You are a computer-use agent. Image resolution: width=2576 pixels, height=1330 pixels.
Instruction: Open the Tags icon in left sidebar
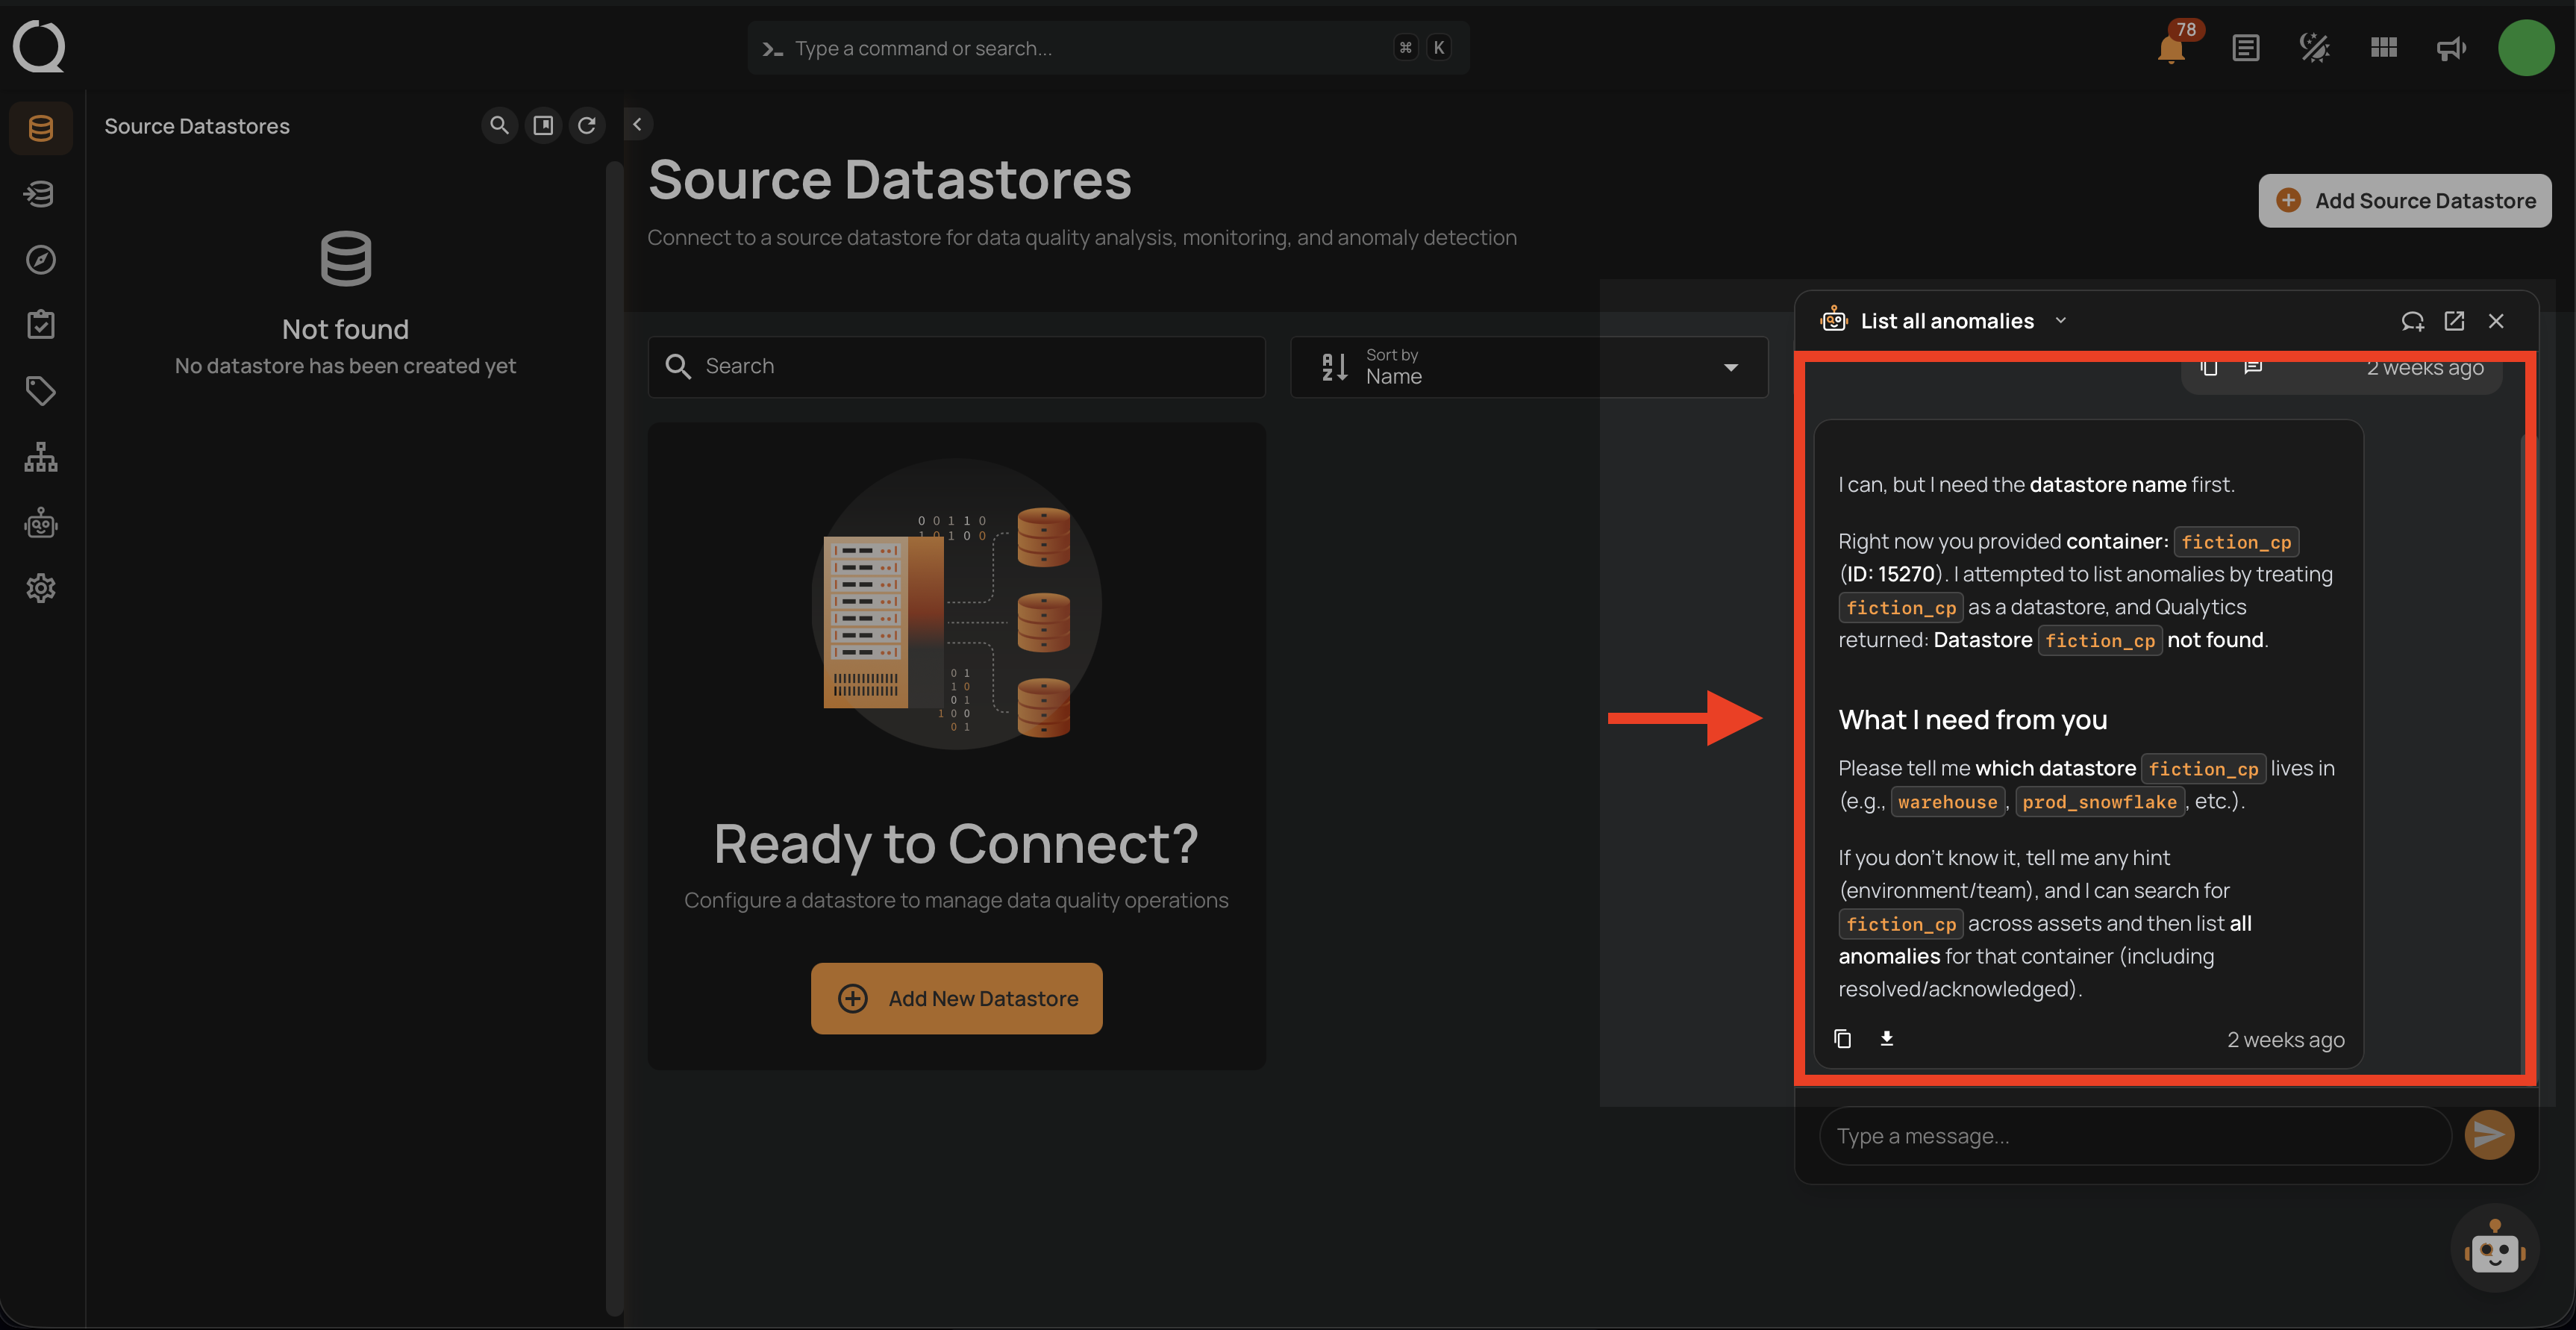tap(41, 390)
